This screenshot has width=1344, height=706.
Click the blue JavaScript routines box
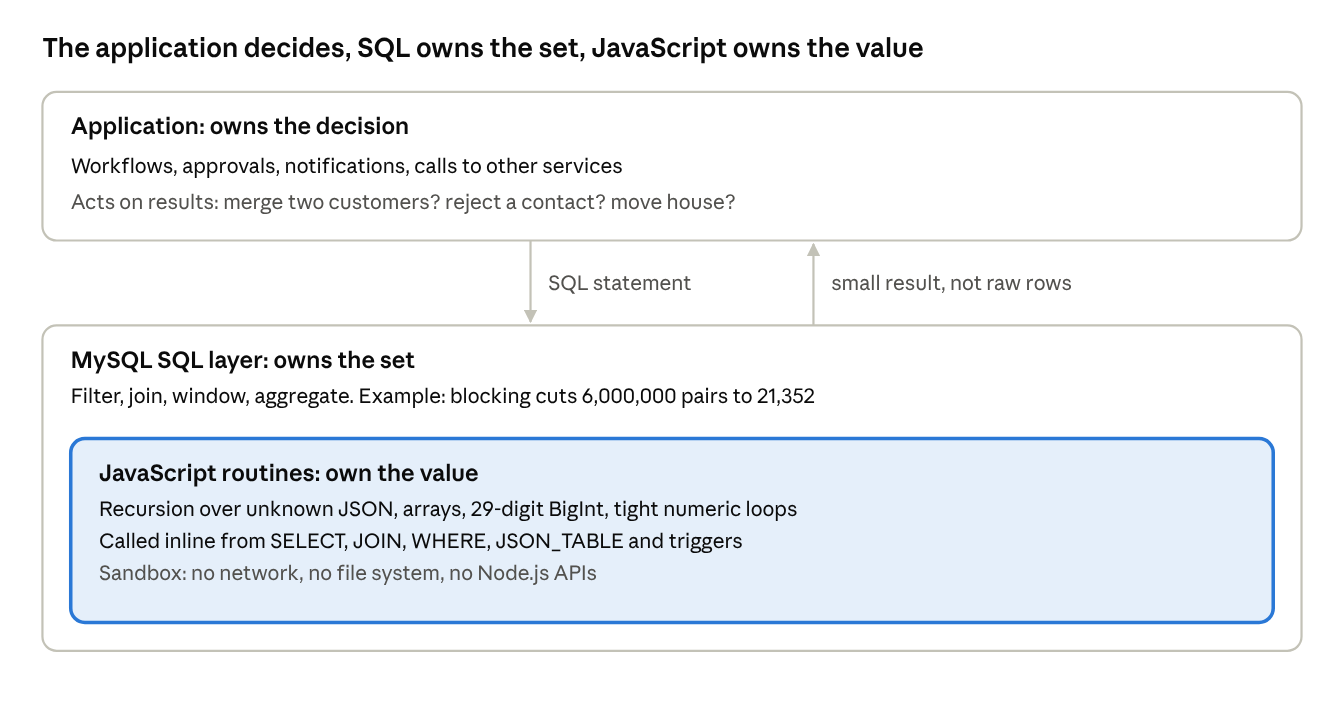[x=672, y=530]
